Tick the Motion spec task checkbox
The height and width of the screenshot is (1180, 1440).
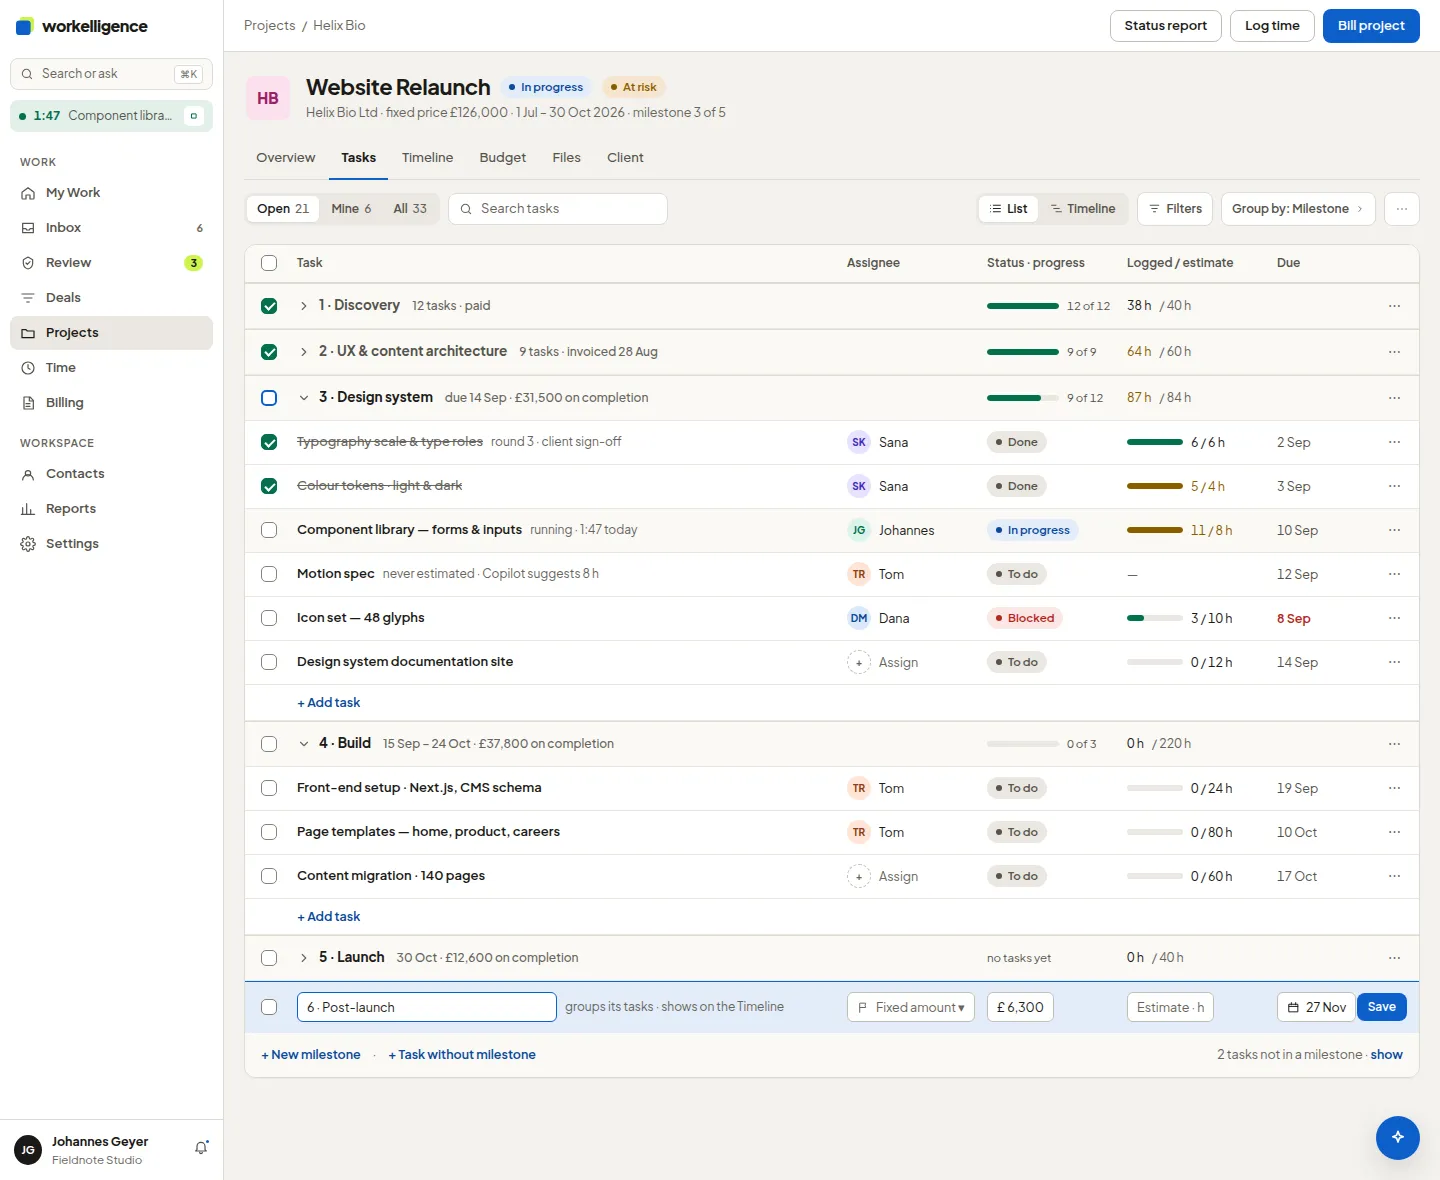pyautogui.click(x=269, y=574)
